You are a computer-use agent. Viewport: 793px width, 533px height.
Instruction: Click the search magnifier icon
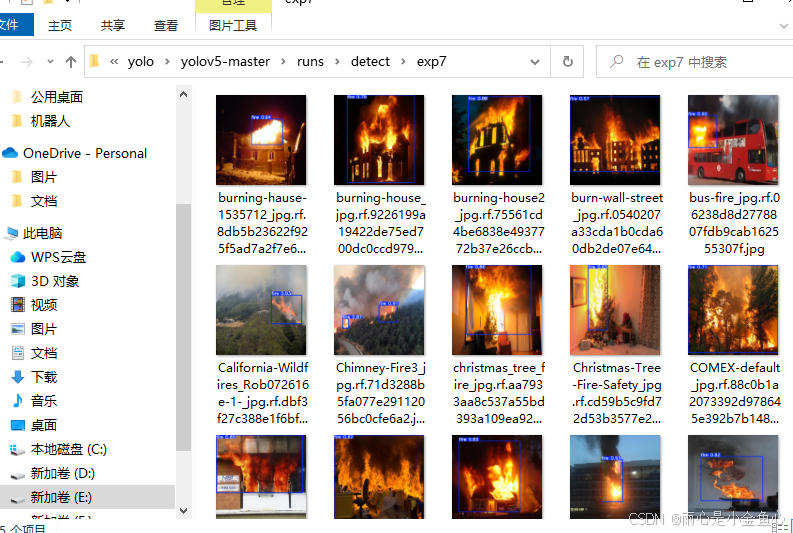click(616, 62)
